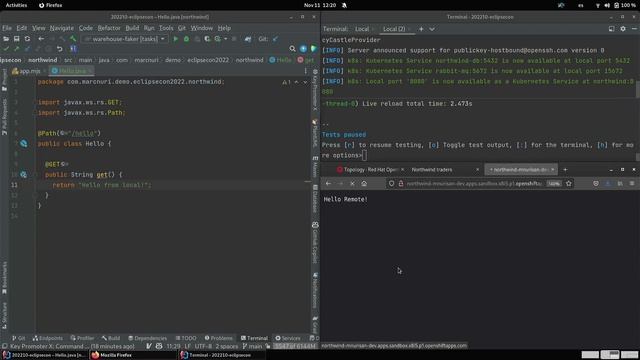
Task: Open the Dependencies tool window button
Action: [147, 338]
